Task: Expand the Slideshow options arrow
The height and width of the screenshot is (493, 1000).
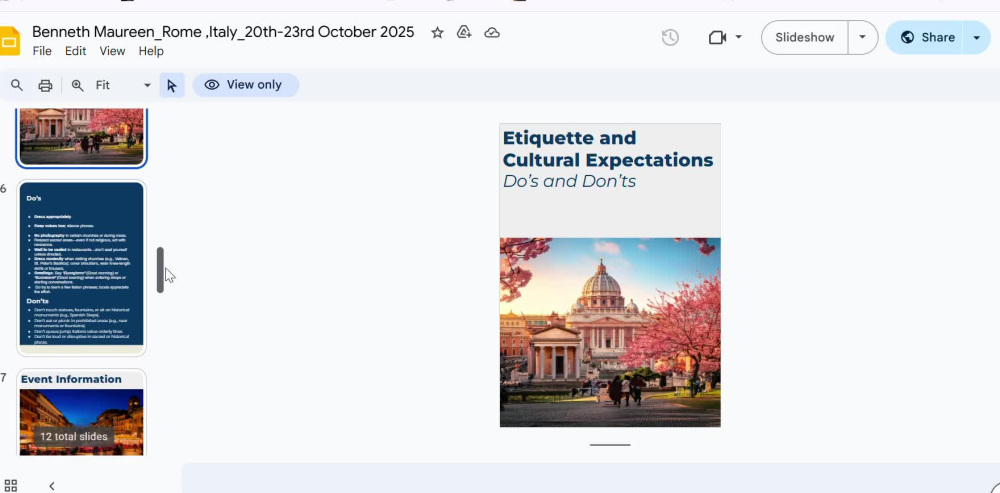Action: (x=862, y=38)
